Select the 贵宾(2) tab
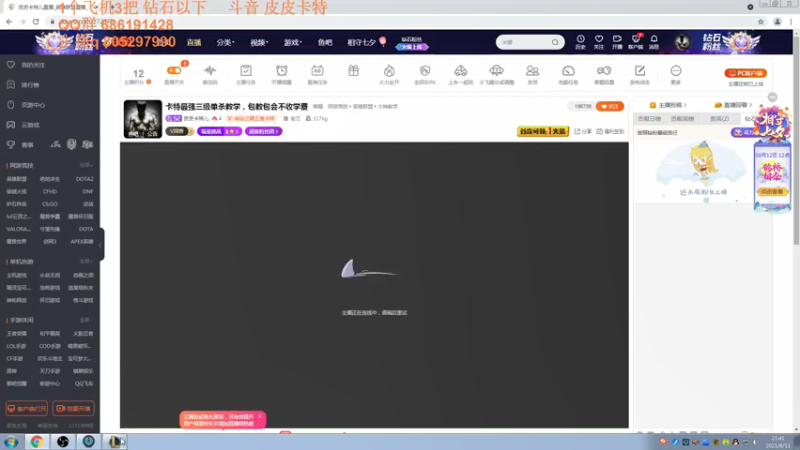This screenshot has height=450, width=800. point(719,118)
